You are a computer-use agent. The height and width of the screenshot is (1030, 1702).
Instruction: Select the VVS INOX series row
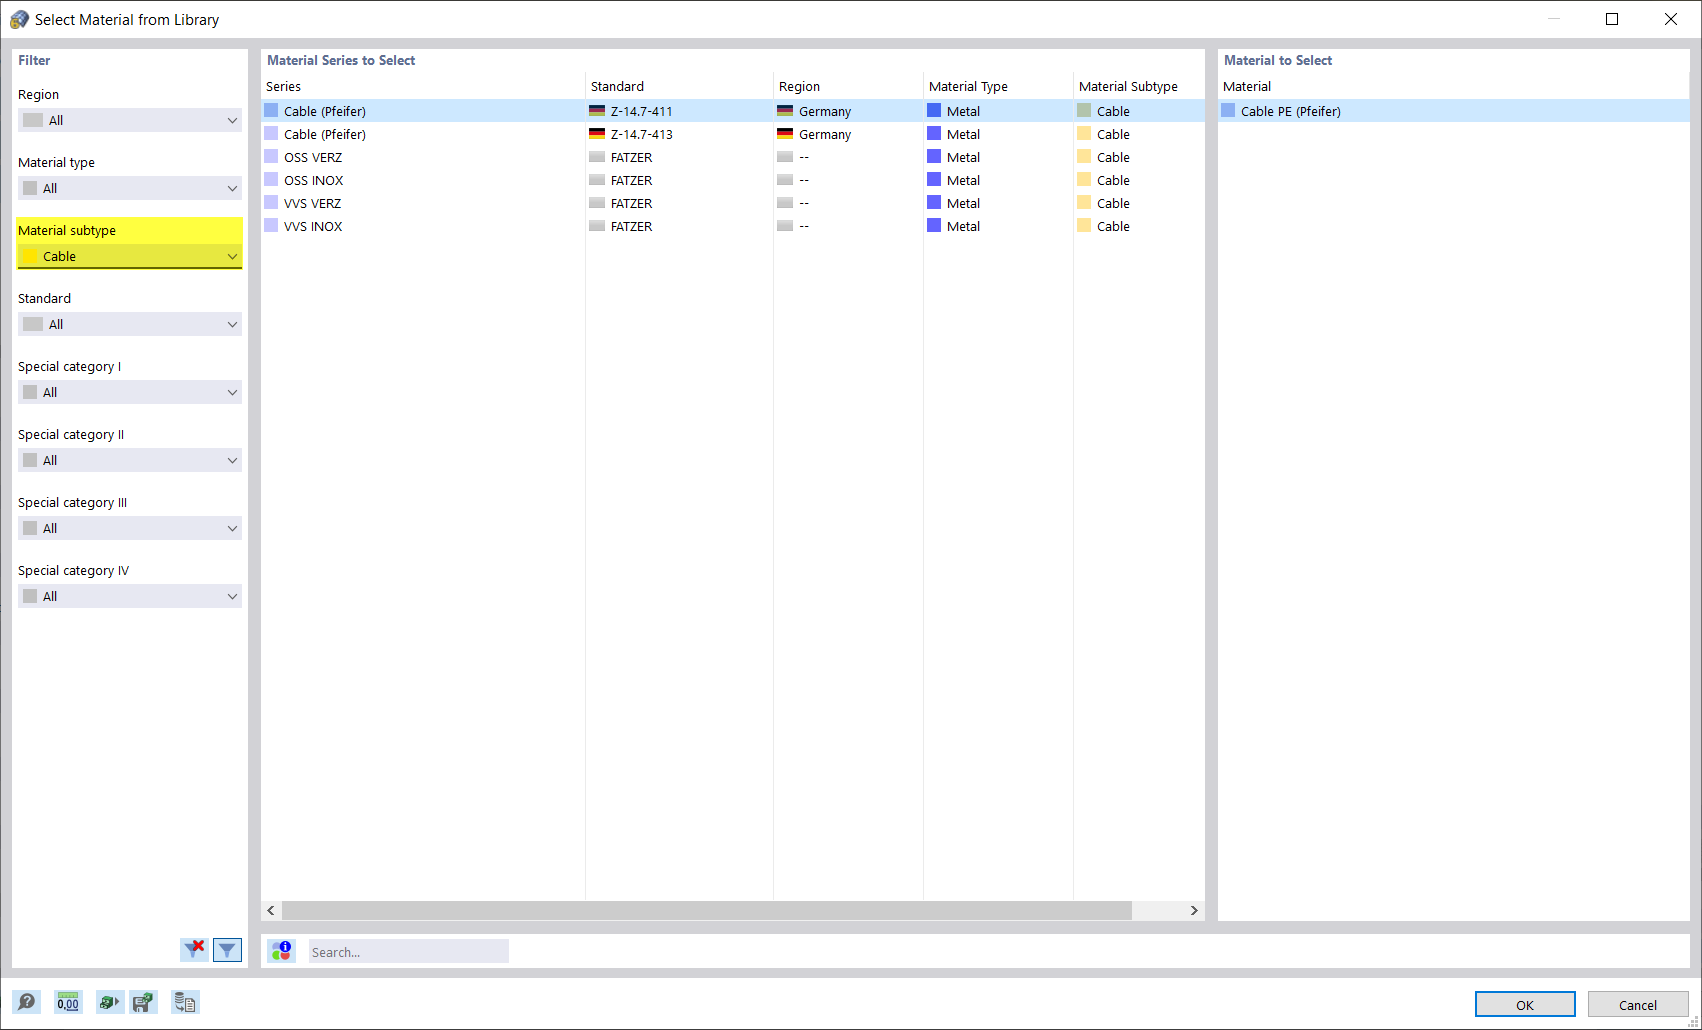733,226
